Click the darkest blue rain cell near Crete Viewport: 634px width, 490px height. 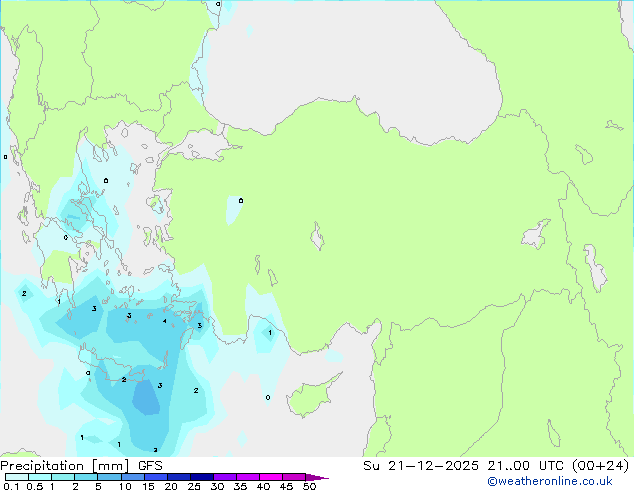tap(146, 398)
